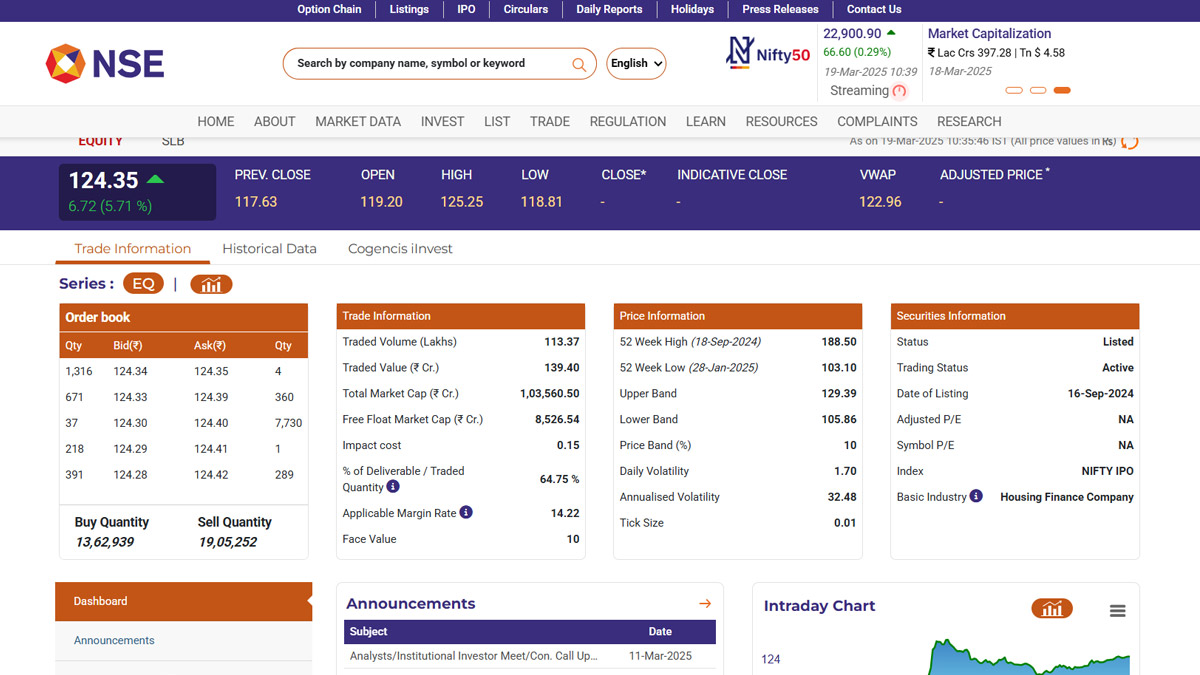Screen dimensions: 1200x675
Task: Select the SLB tab
Action: click(173, 141)
